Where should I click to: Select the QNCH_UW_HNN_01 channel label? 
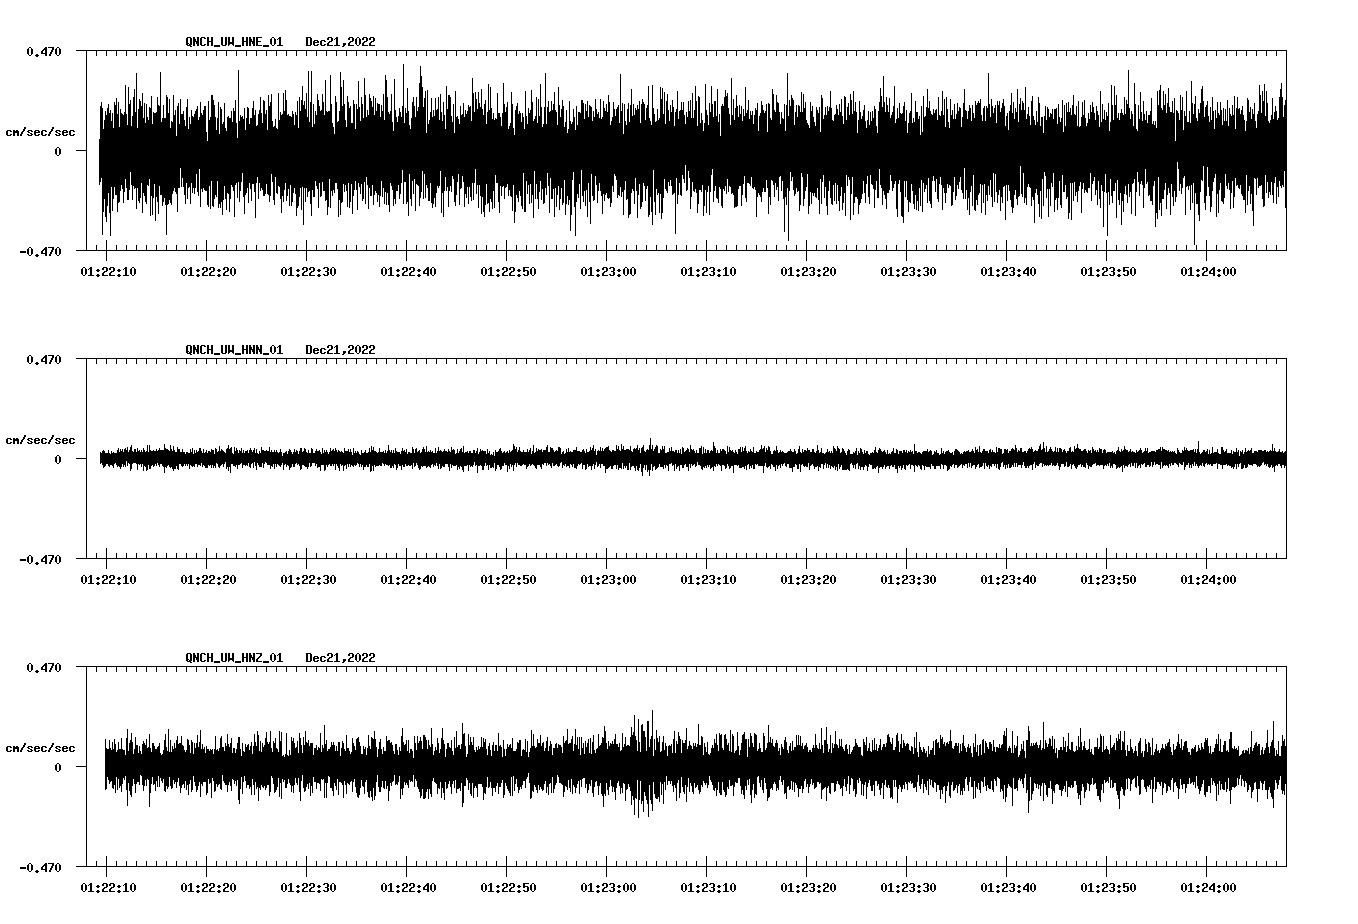click(x=232, y=349)
